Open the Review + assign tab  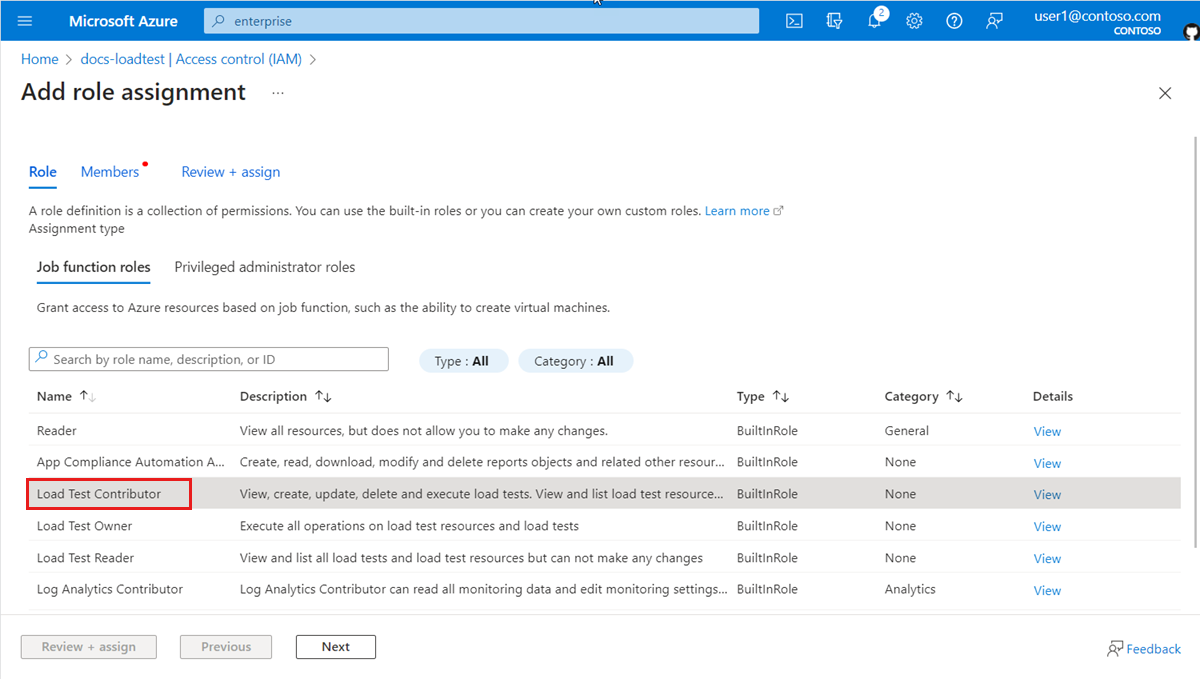click(x=230, y=171)
